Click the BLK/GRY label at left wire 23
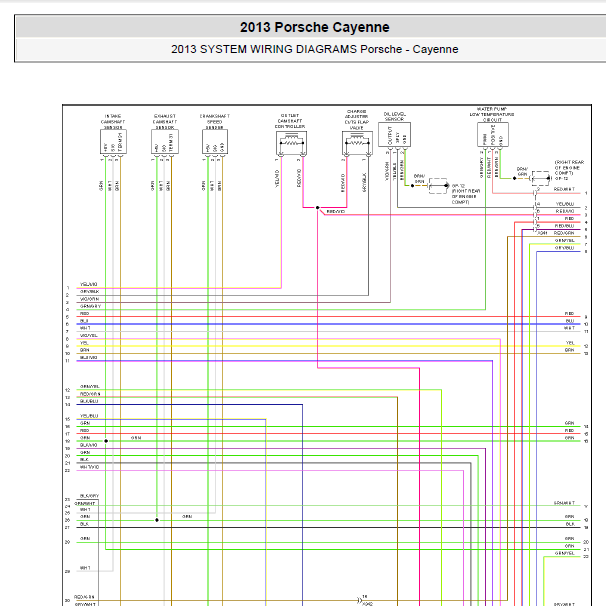 pos(89,496)
